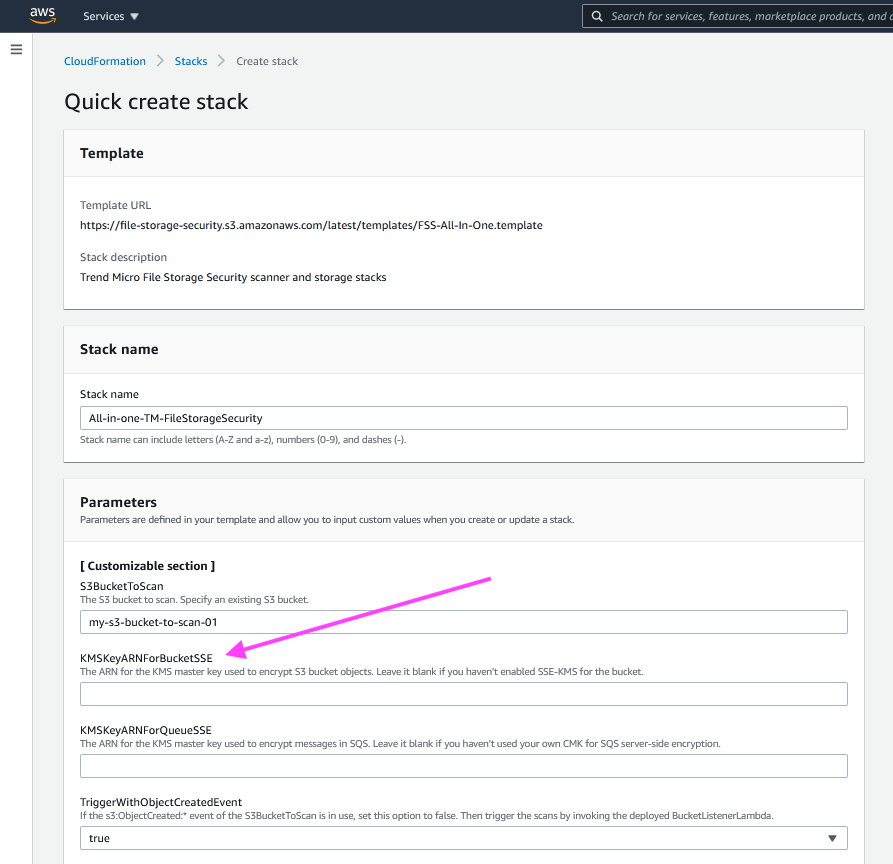The height and width of the screenshot is (864, 893).
Task: Click the KMSKeyARNForBucketSSE label
Action: pos(146,658)
